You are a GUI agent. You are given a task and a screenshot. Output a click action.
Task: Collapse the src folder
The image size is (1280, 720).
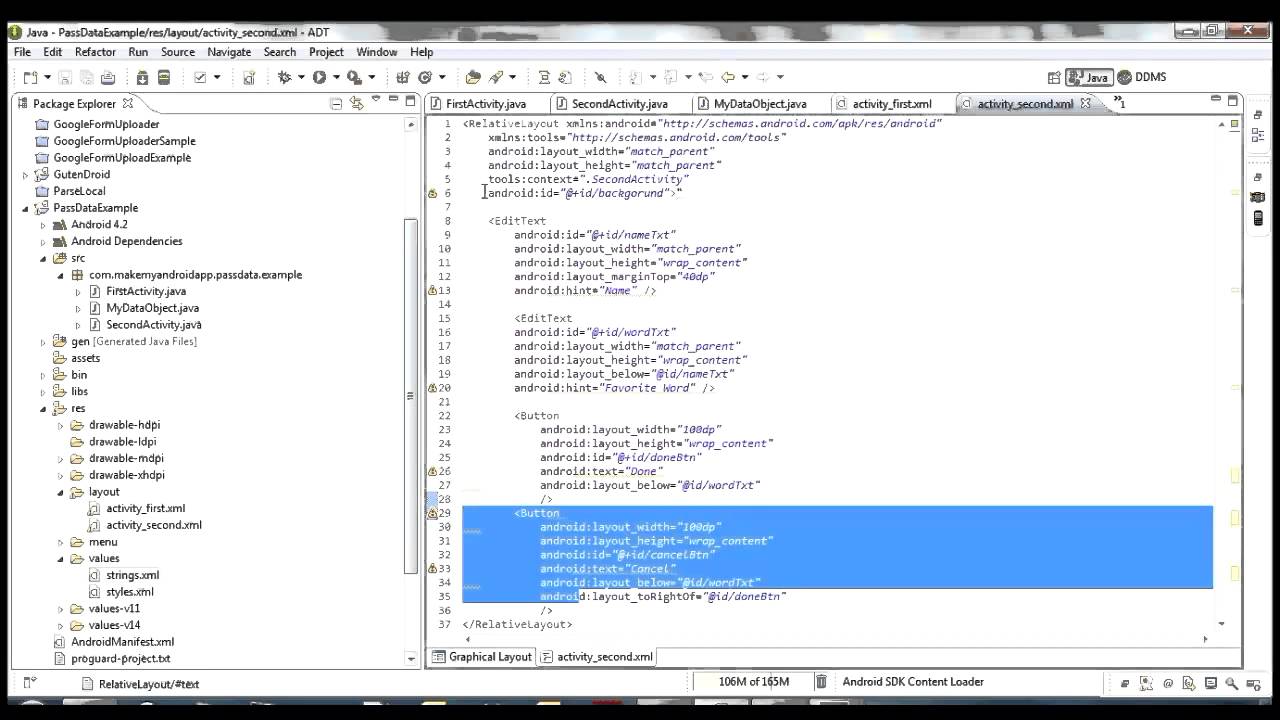click(43, 258)
